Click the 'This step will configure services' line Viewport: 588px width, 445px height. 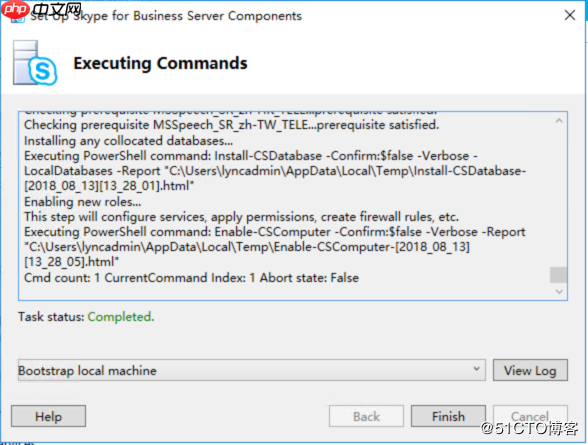tap(241, 217)
